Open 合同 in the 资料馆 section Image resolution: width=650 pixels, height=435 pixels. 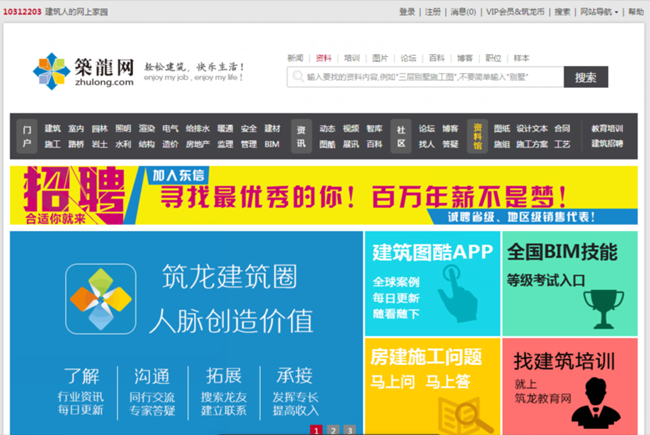coord(563,129)
